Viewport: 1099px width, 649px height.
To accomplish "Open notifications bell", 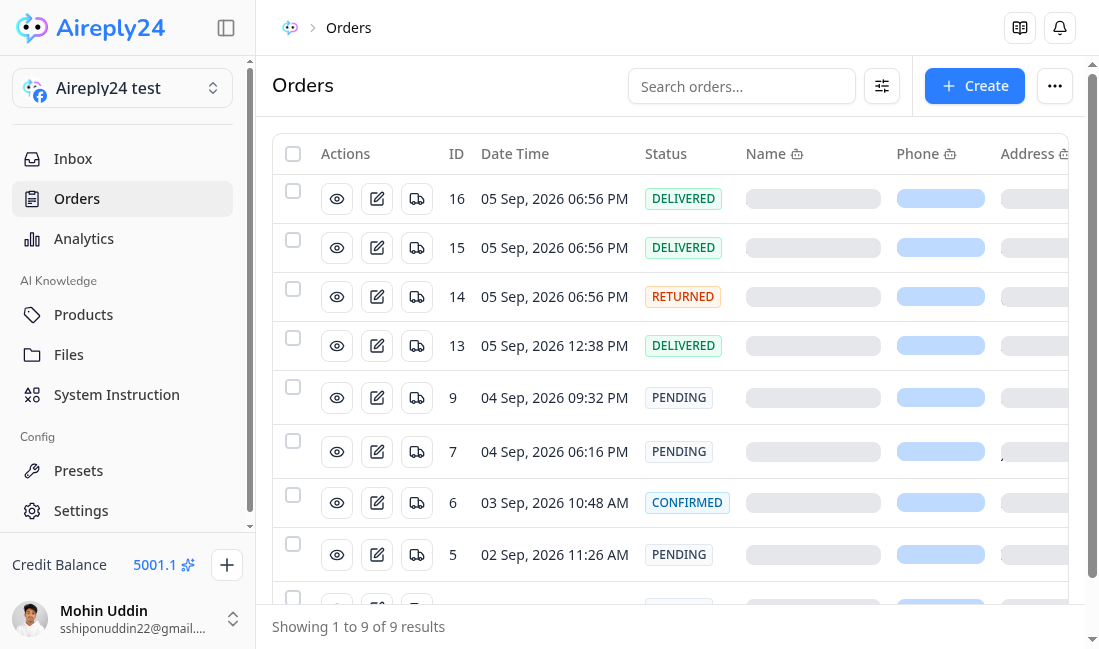I will [1060, 28].
